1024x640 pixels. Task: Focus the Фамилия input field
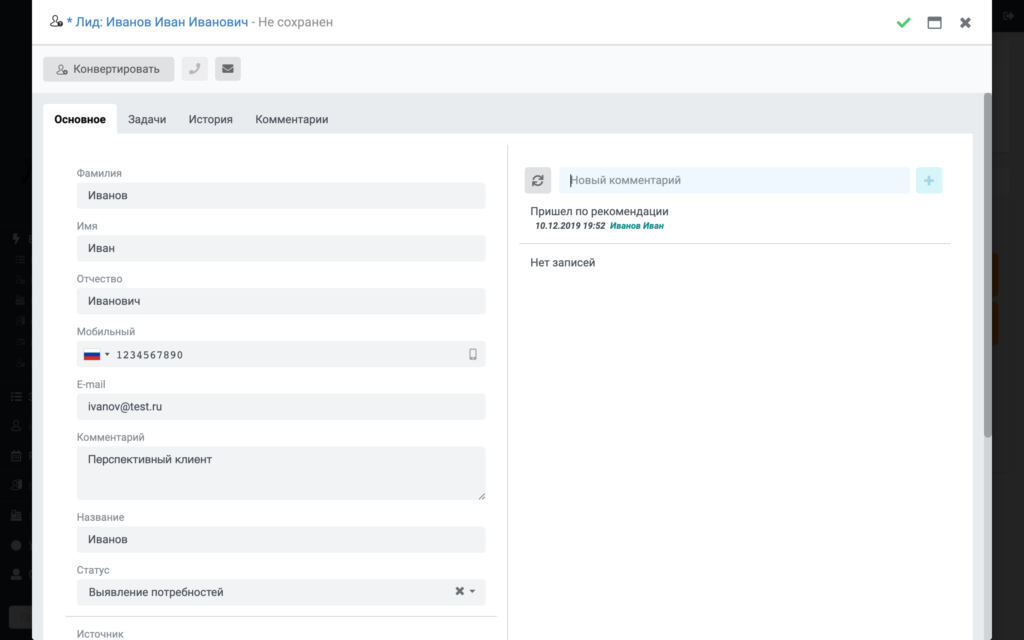click(281, 195)
